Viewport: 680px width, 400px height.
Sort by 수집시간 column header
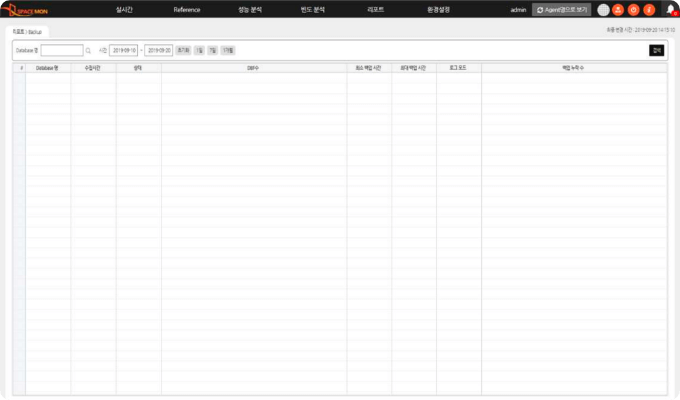[x=93, y=68]
